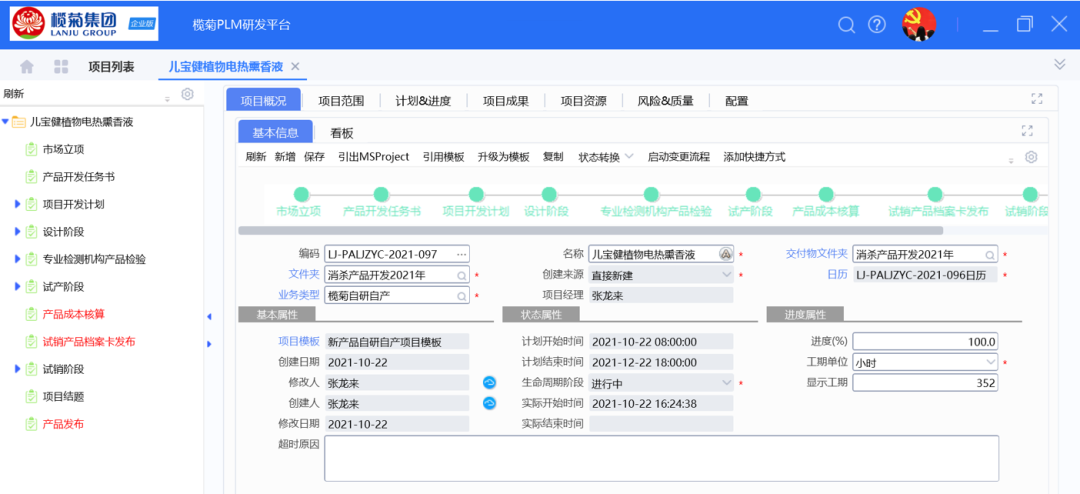Image resolution: width=1080 pixels, height=494 pixels.
Task: Maximize the 项目概况 panel with fullscreen icon
Action: tap(1037, 99)
